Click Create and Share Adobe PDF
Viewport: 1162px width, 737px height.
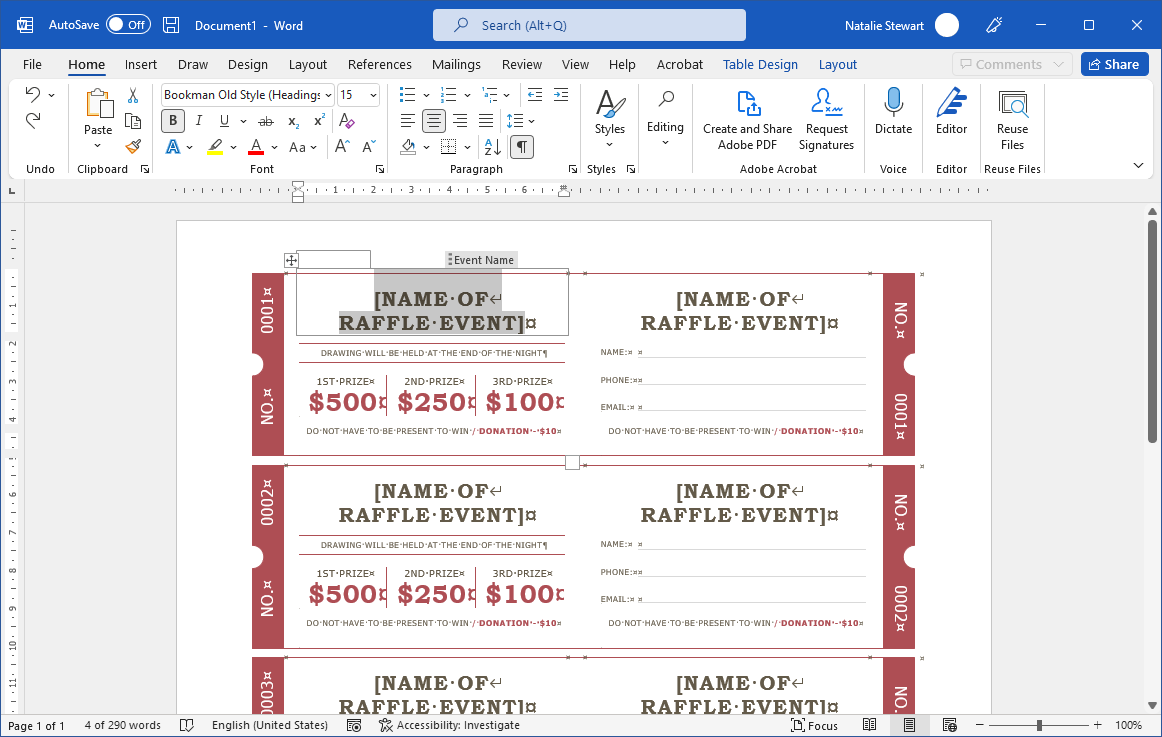point(747,119)
